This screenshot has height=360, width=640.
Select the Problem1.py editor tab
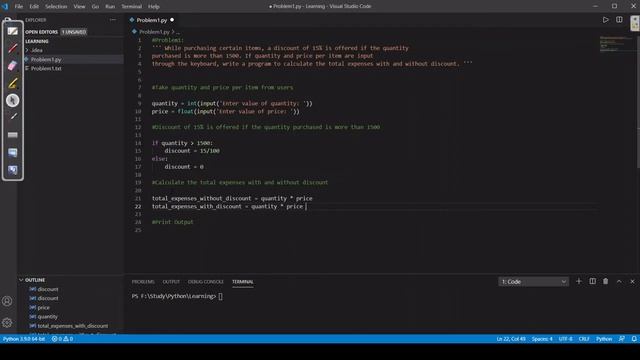(151, 20)
